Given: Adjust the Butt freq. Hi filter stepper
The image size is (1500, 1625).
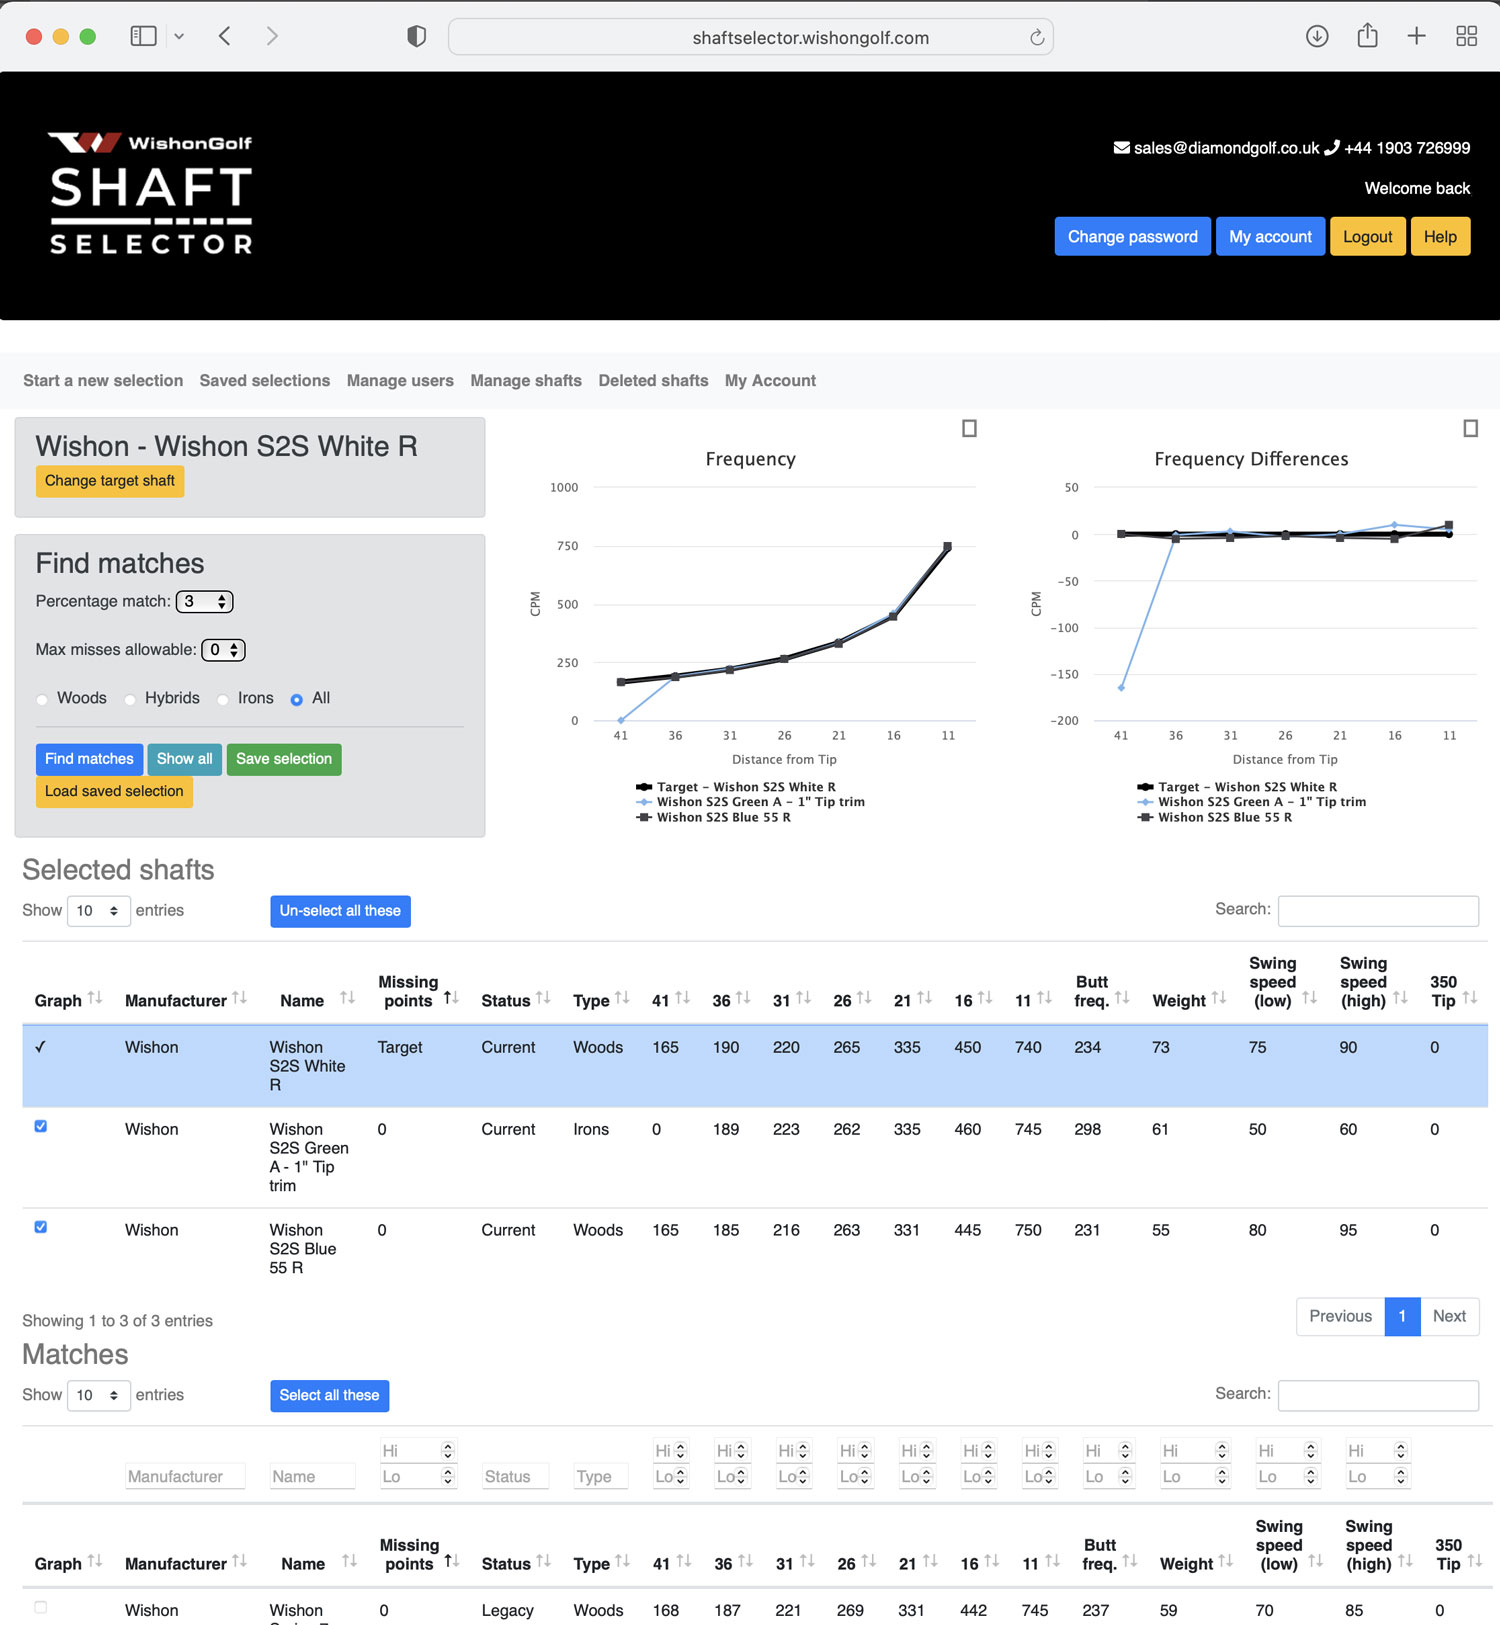Looking at the screenshot, I should click(1125, 1451).
